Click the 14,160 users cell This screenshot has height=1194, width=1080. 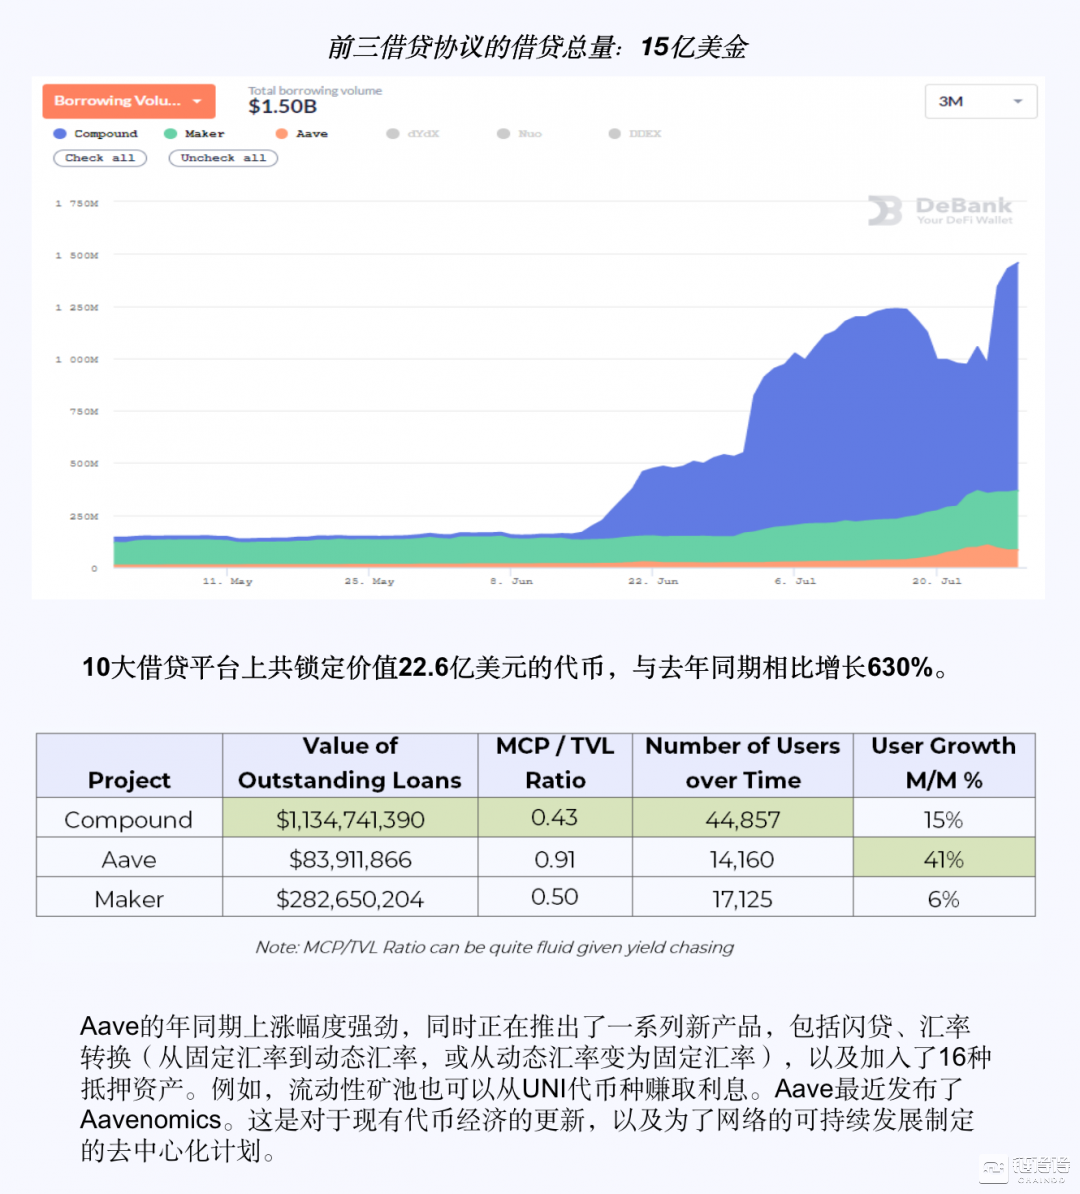click(x=743, y=858)
